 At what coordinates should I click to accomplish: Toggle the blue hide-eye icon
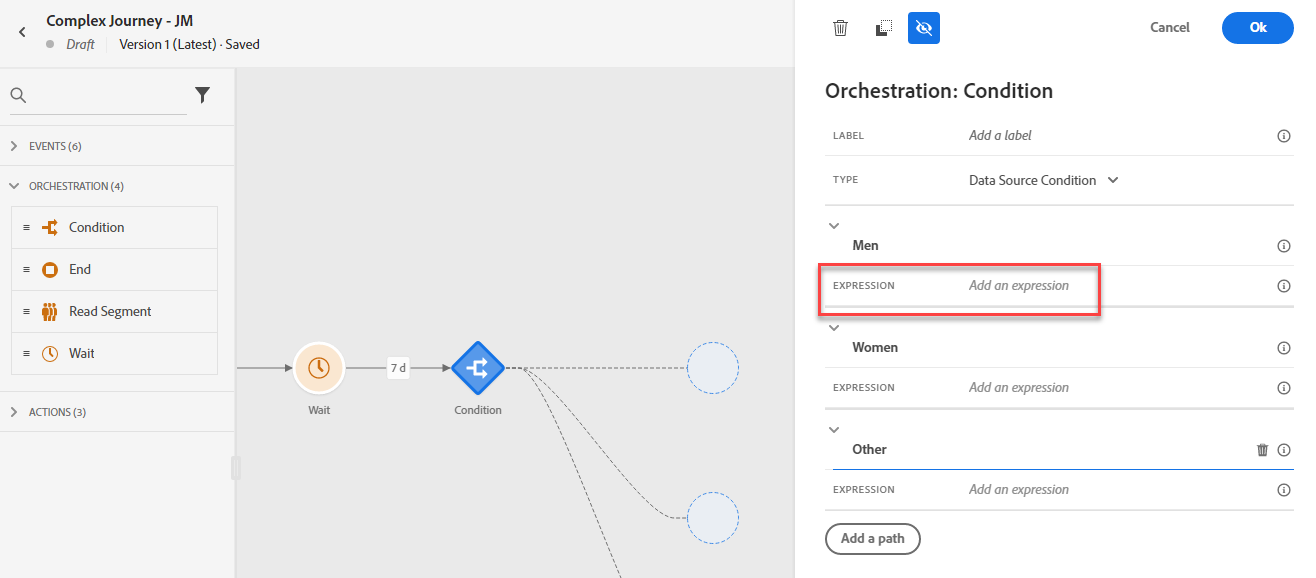pos(924,28)
